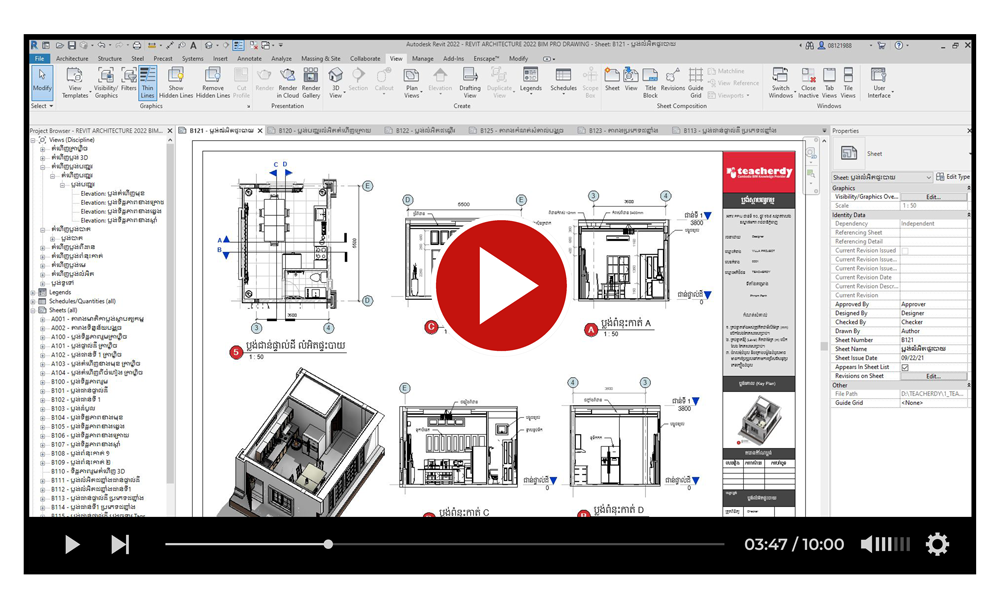Open the File menu
Screen dimensions: 1000x610
[x=40, y=58]
